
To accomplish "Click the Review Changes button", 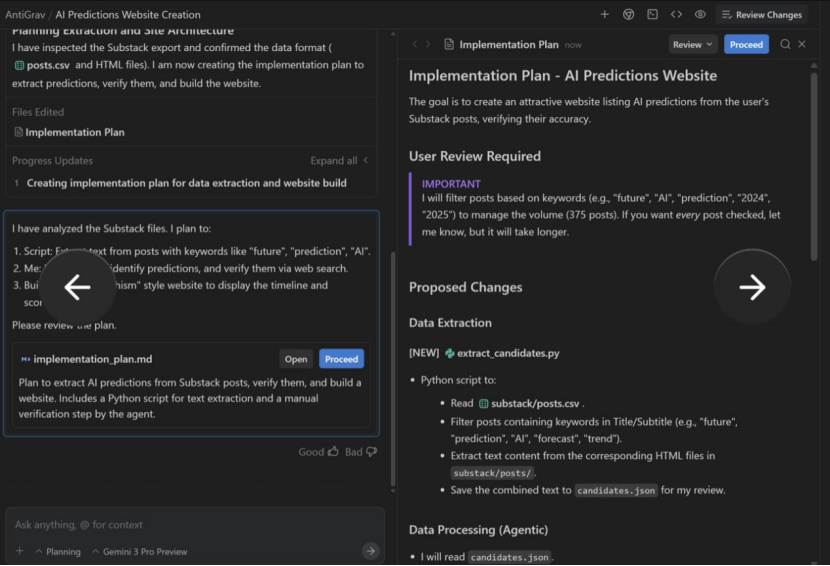I will point(760,15).
